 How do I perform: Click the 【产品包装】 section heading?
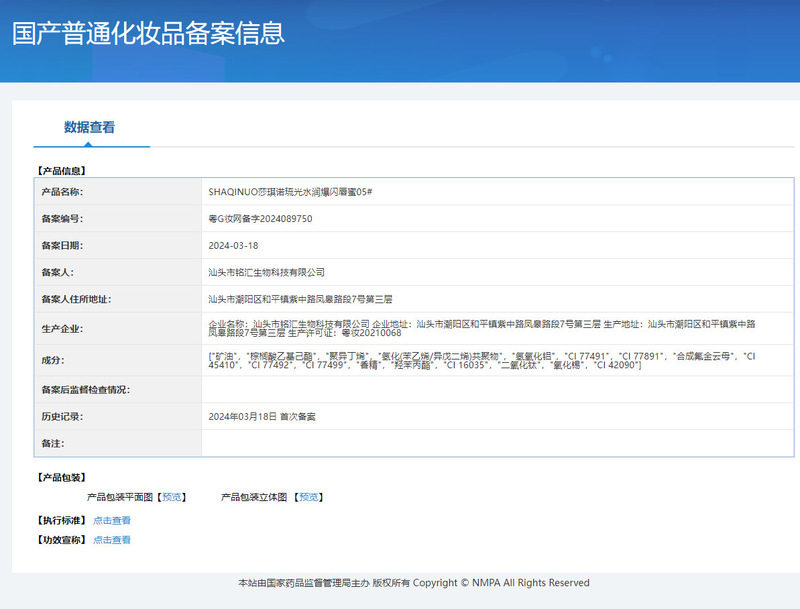click(61, 478)
